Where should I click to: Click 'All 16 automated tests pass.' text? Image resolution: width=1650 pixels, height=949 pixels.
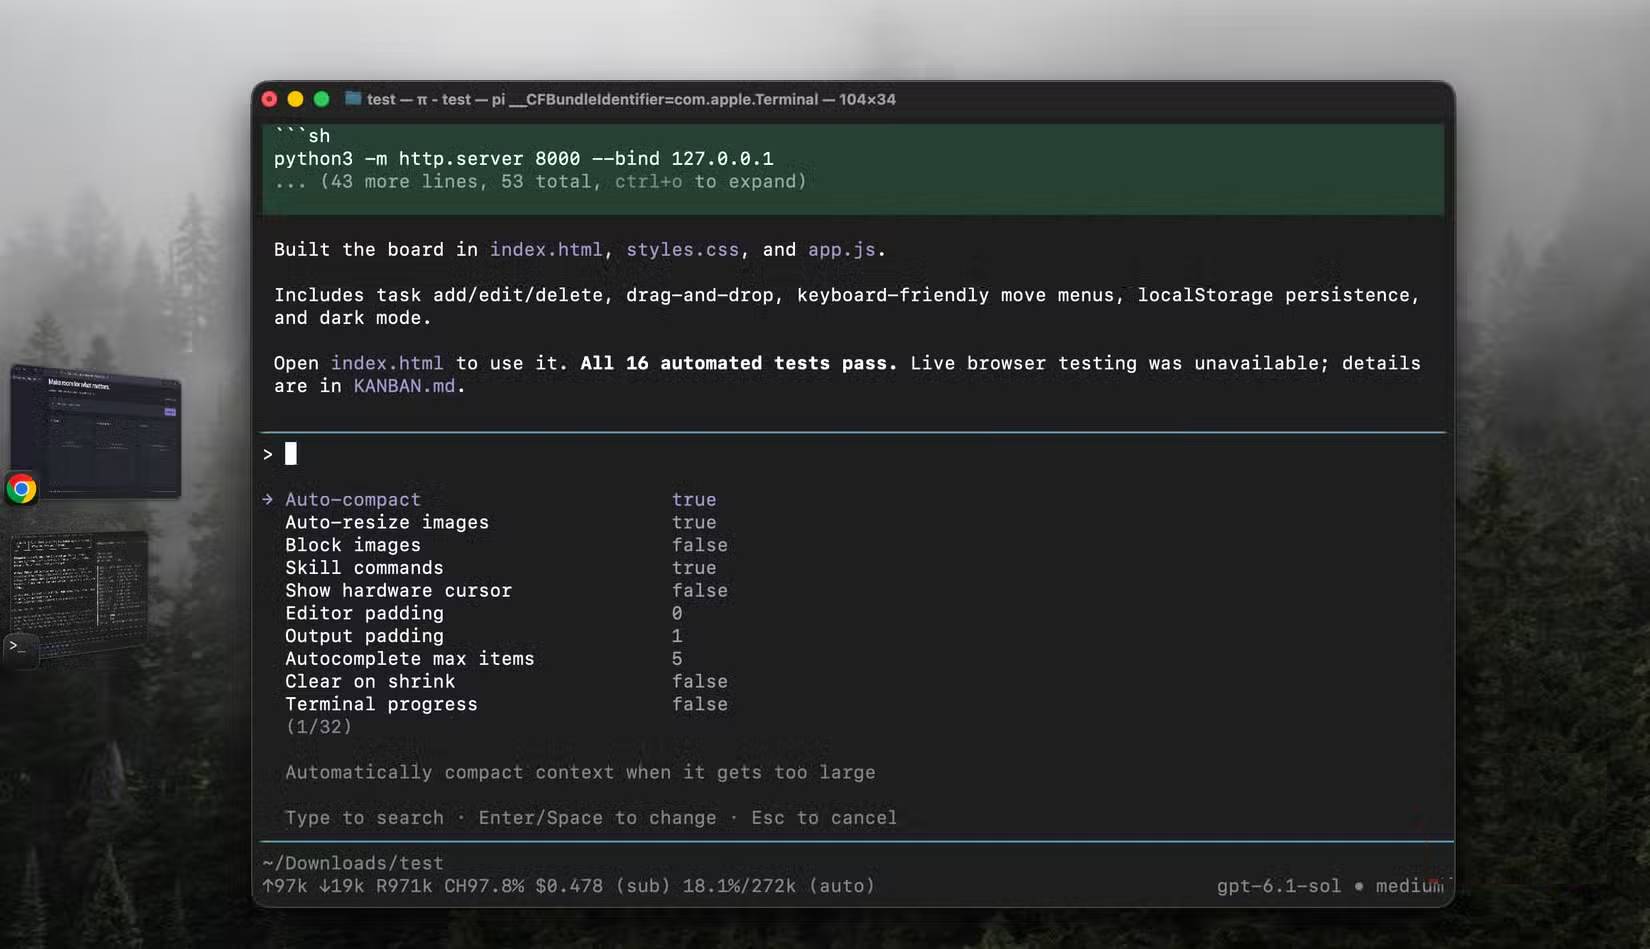point(738,363)
